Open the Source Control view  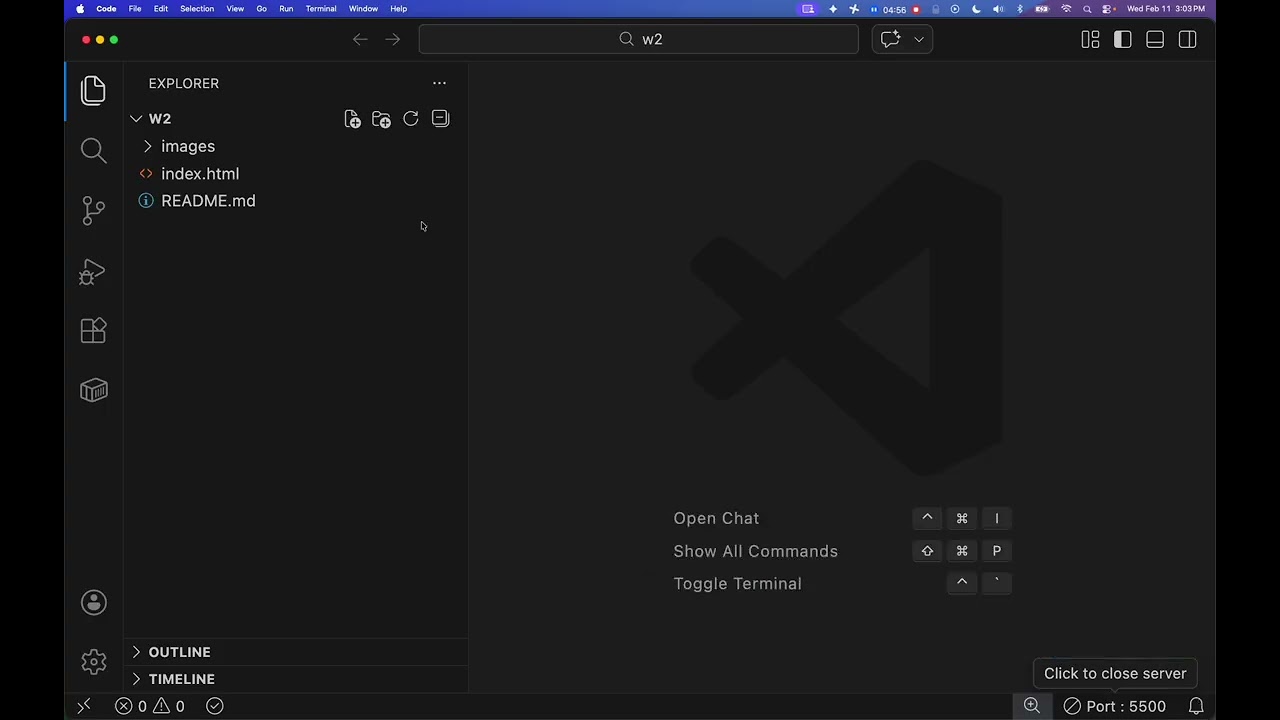click(93, 210)
